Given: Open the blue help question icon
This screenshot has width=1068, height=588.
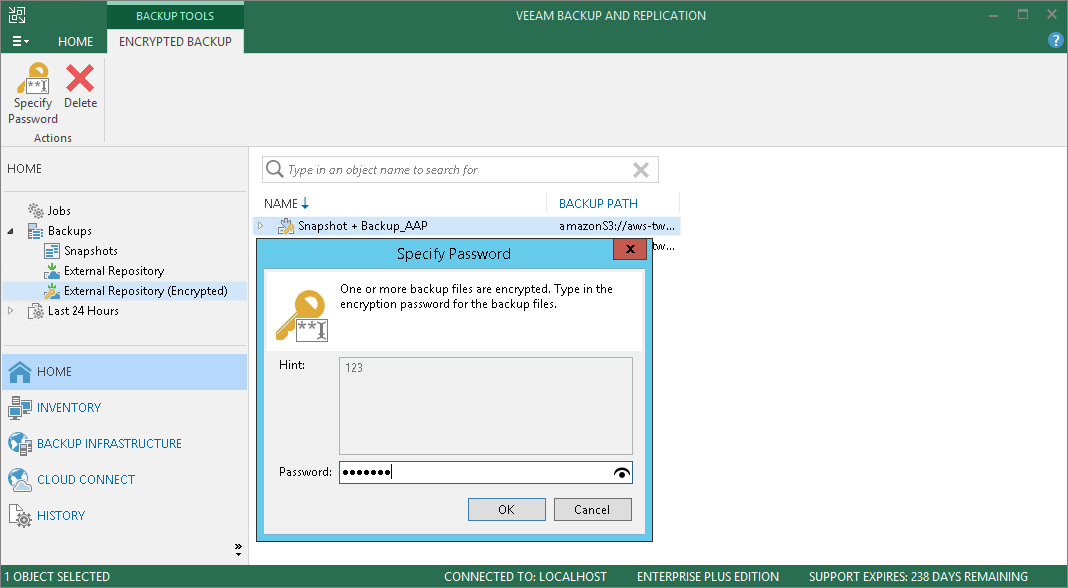Looking at the screenshot, I should [x=1055, y=41].
